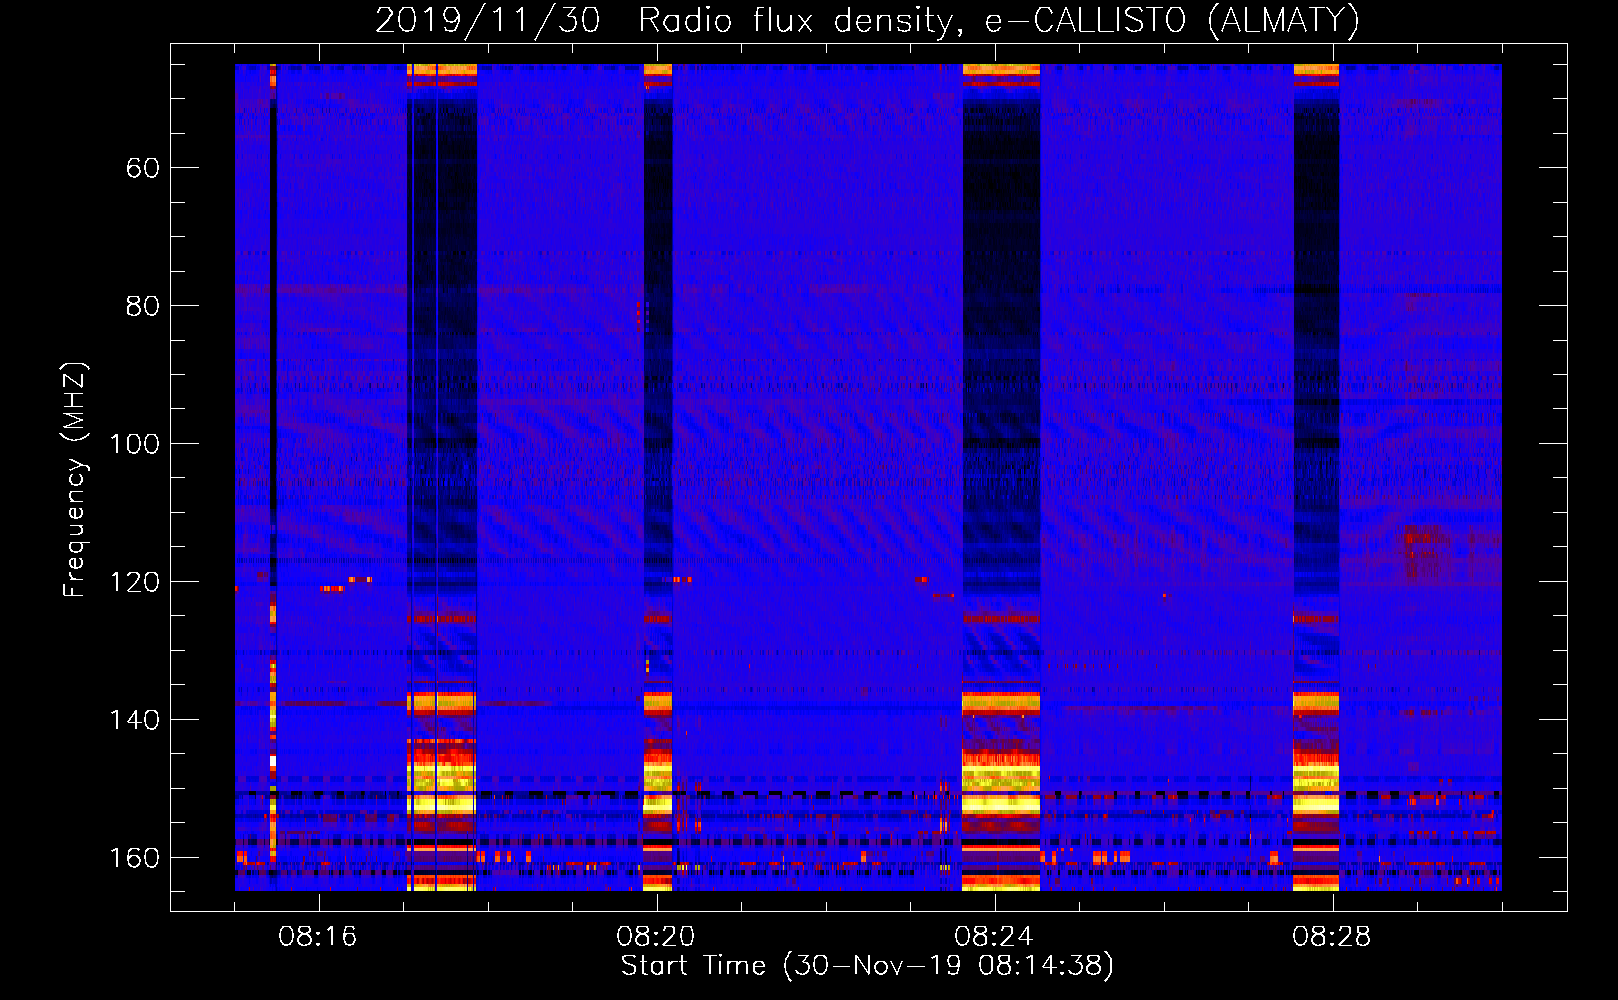Click the 08:20 time tick label

coord(656,937)
